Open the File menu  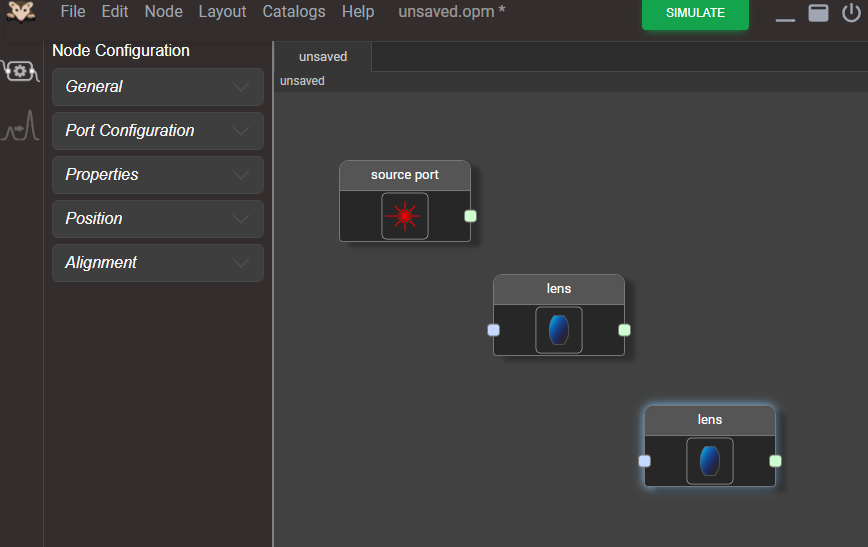click(73, 12)
